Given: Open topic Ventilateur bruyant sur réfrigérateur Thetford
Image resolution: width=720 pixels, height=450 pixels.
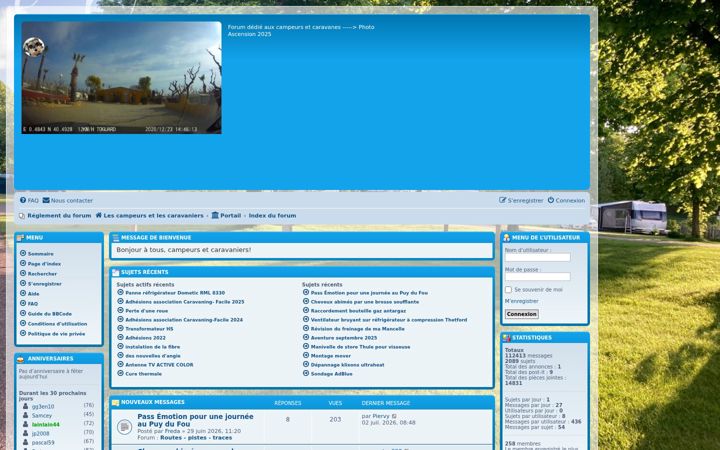Looking at the screenshot, I should tap(389, 320).
